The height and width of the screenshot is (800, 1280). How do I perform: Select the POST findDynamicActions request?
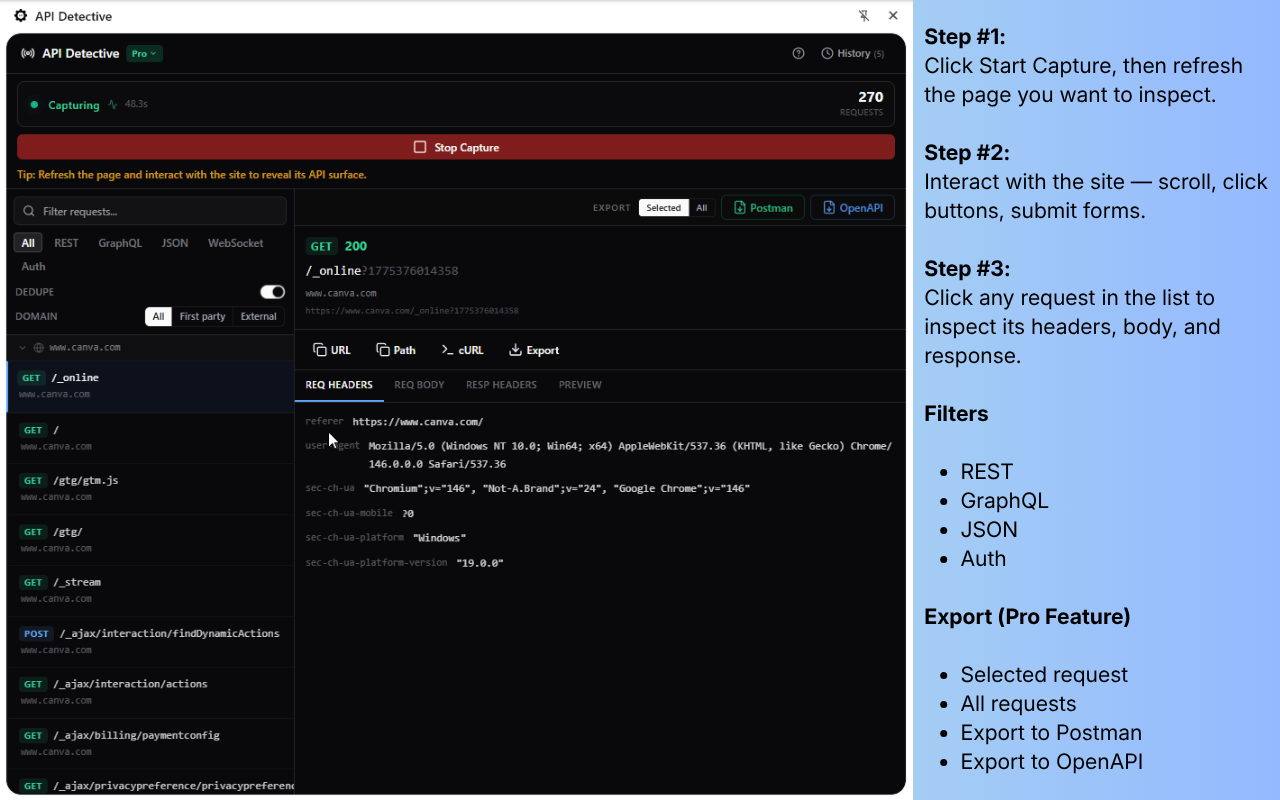150,641
